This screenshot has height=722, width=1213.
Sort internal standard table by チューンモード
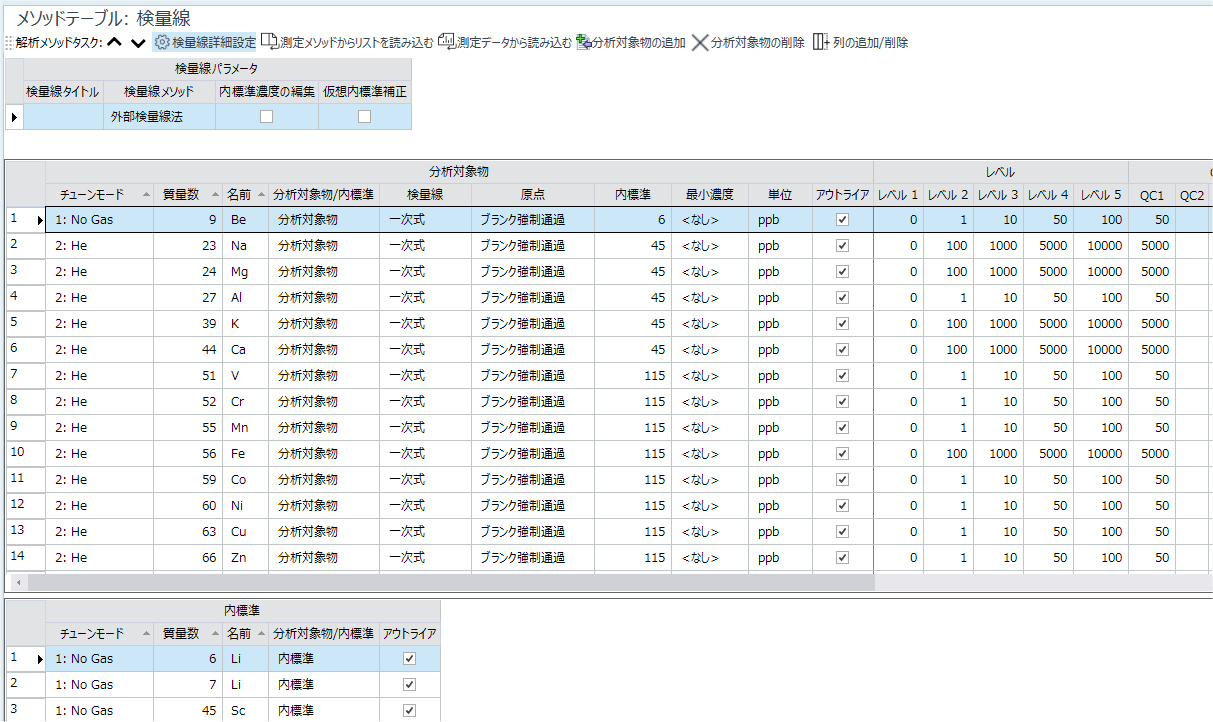[100, 634]
